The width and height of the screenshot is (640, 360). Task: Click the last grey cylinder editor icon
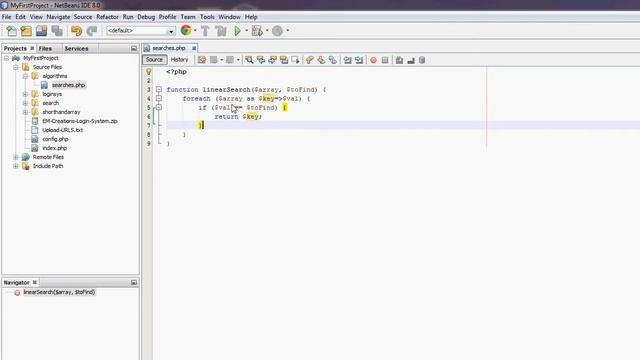[x=422, y=60]
